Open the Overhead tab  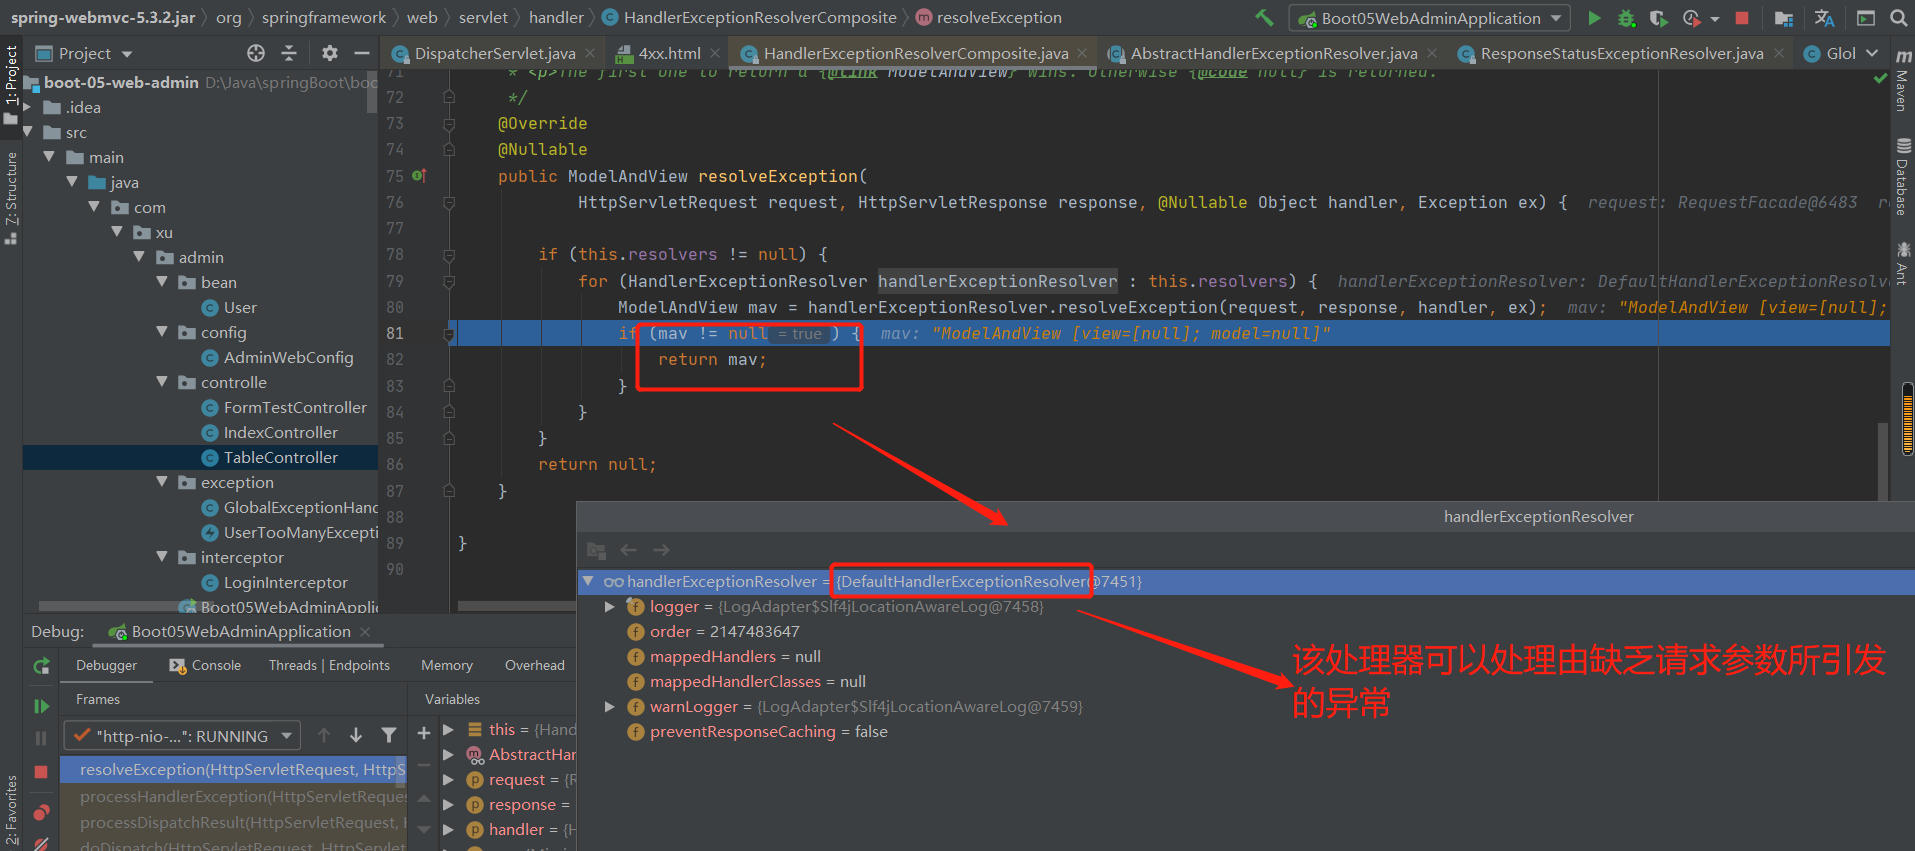coord(534,666)
